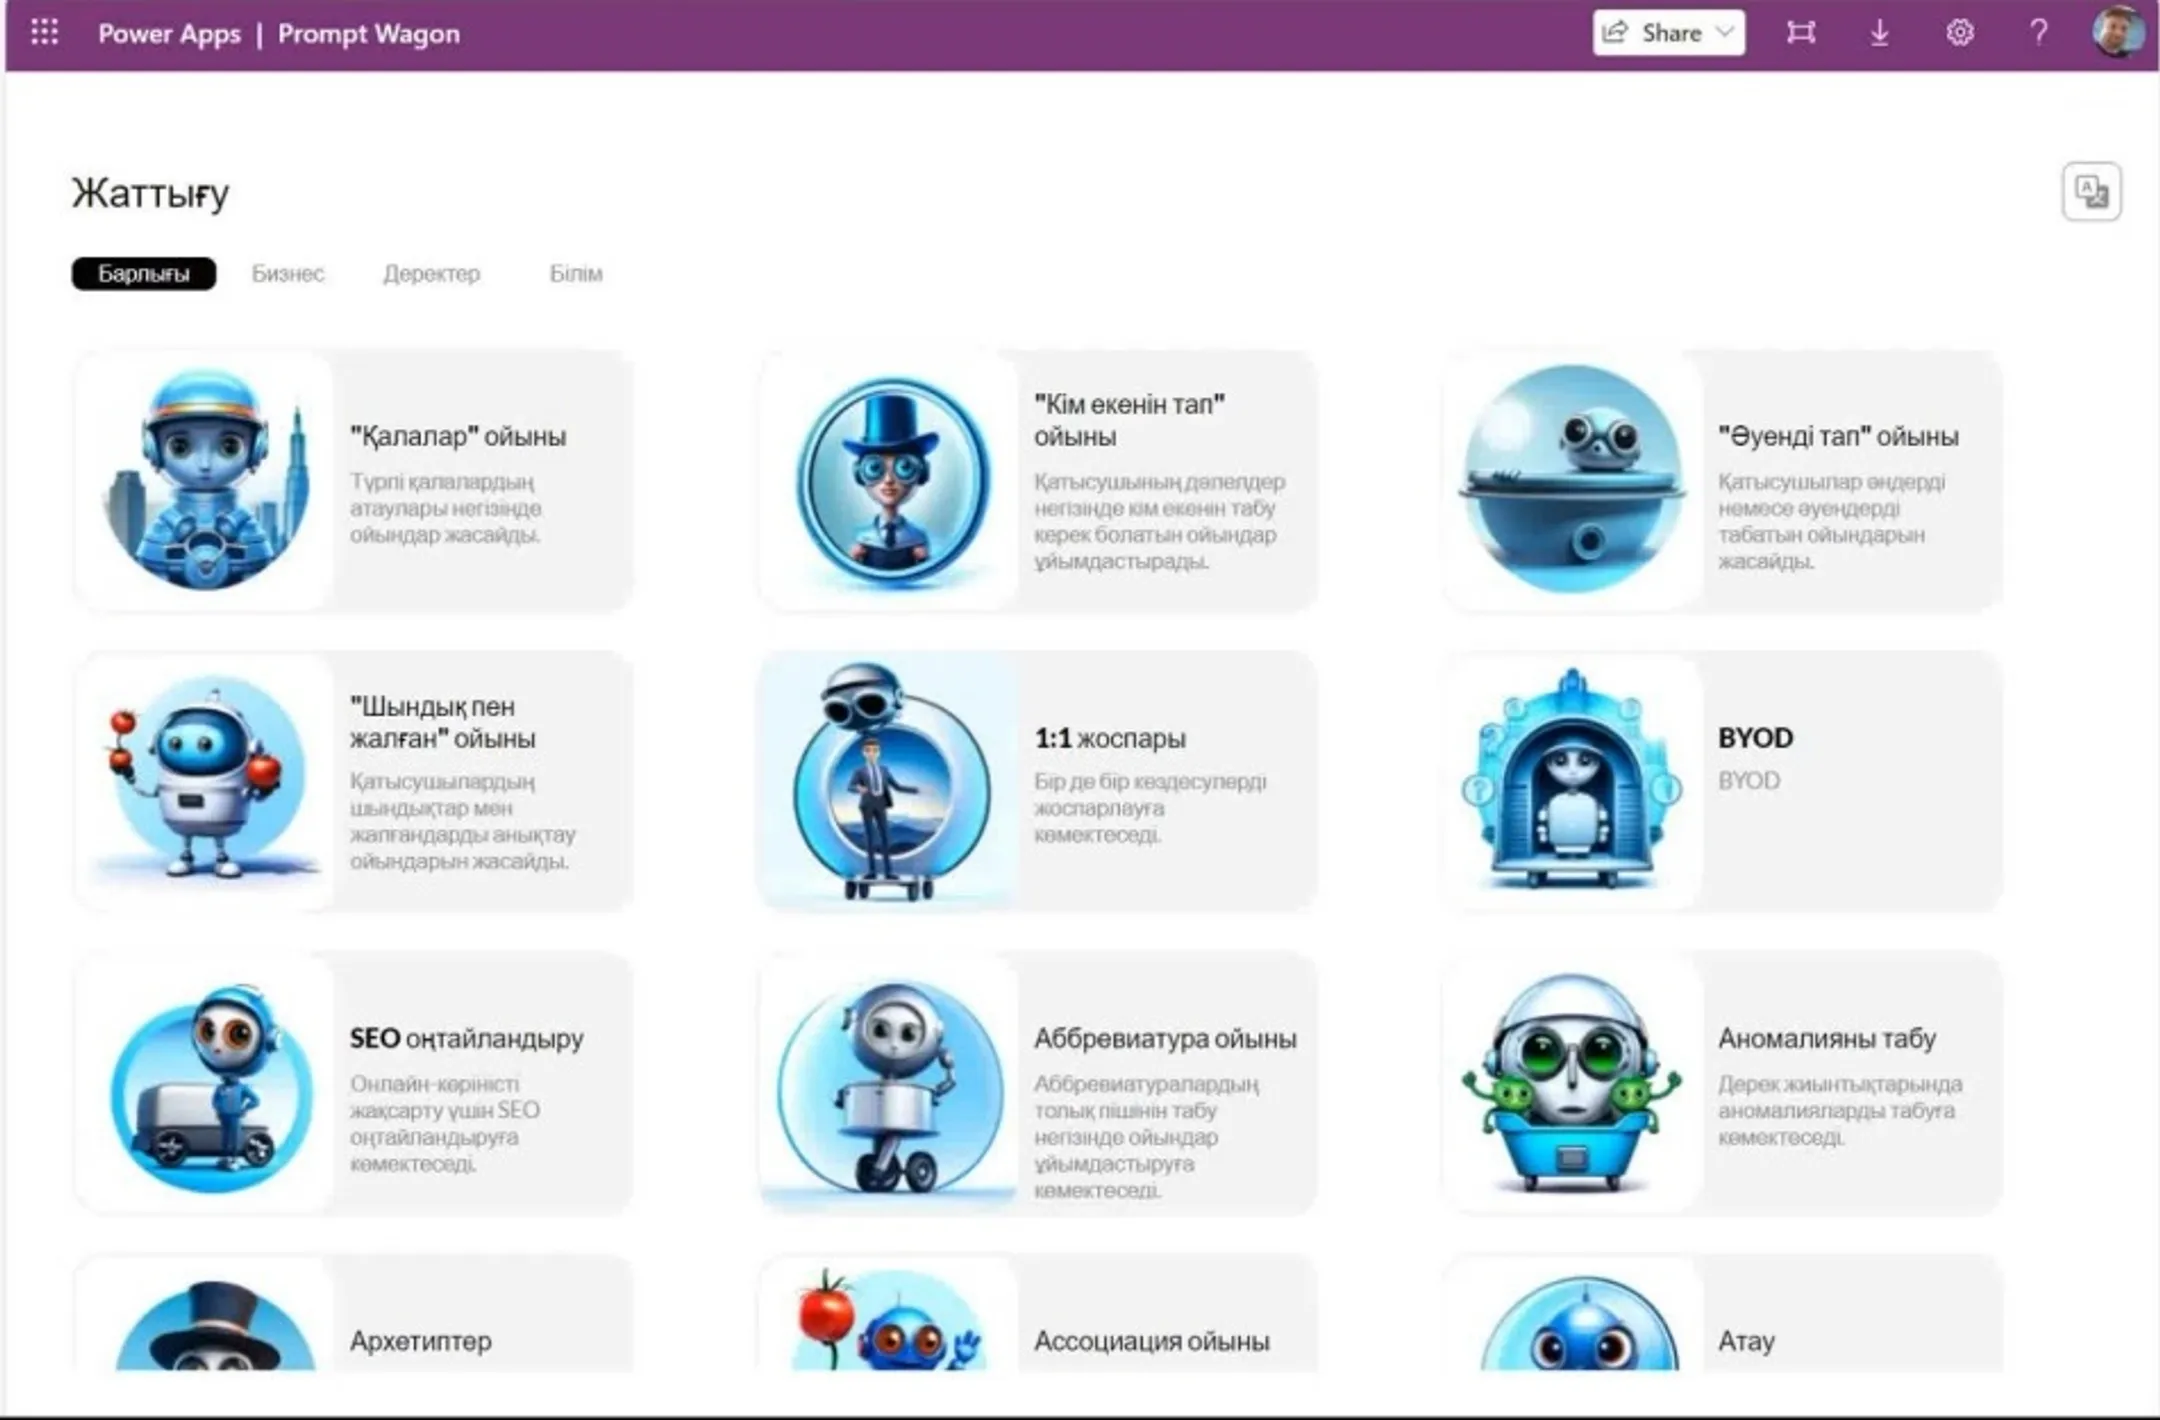Click the 1:1 жоспары robot image
Screen dimensions: 2160x1420
890,781
